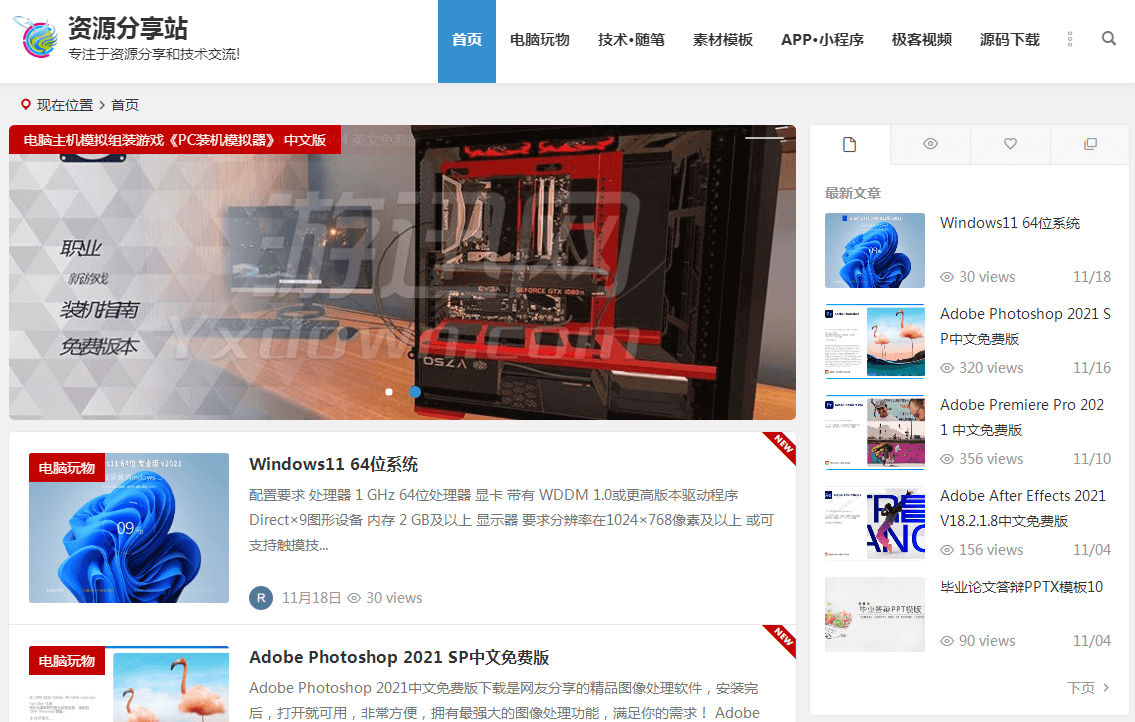Open sidebar Photoshop flamingo thumbnail
The width and height of the screenshot is (1135, 722).
pos(875,342)
